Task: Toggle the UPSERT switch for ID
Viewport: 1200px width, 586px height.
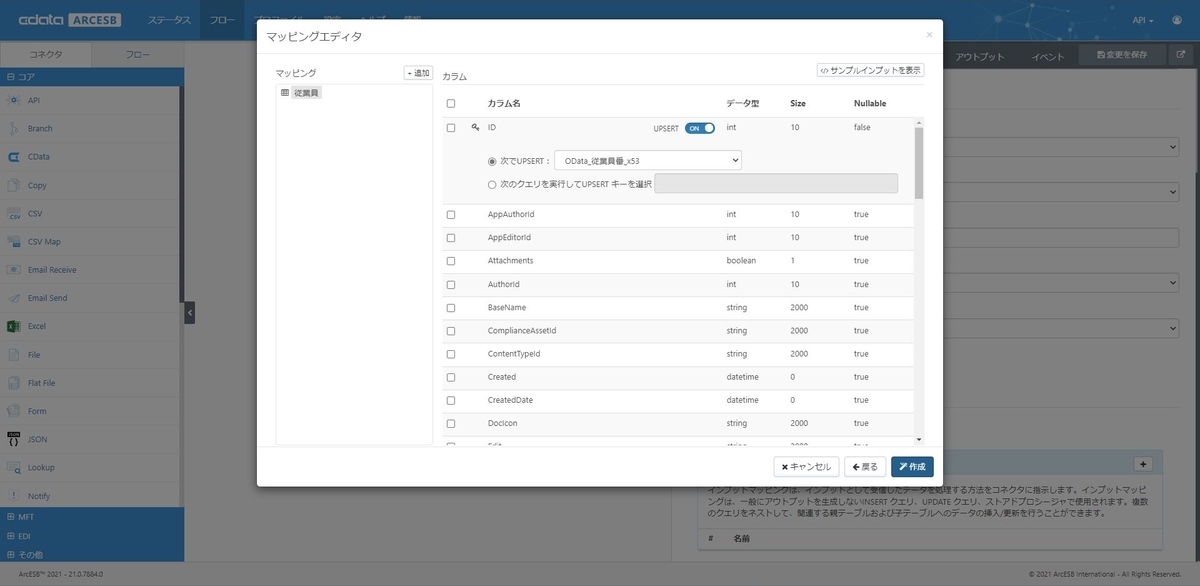Action: (x=700, y=128)
